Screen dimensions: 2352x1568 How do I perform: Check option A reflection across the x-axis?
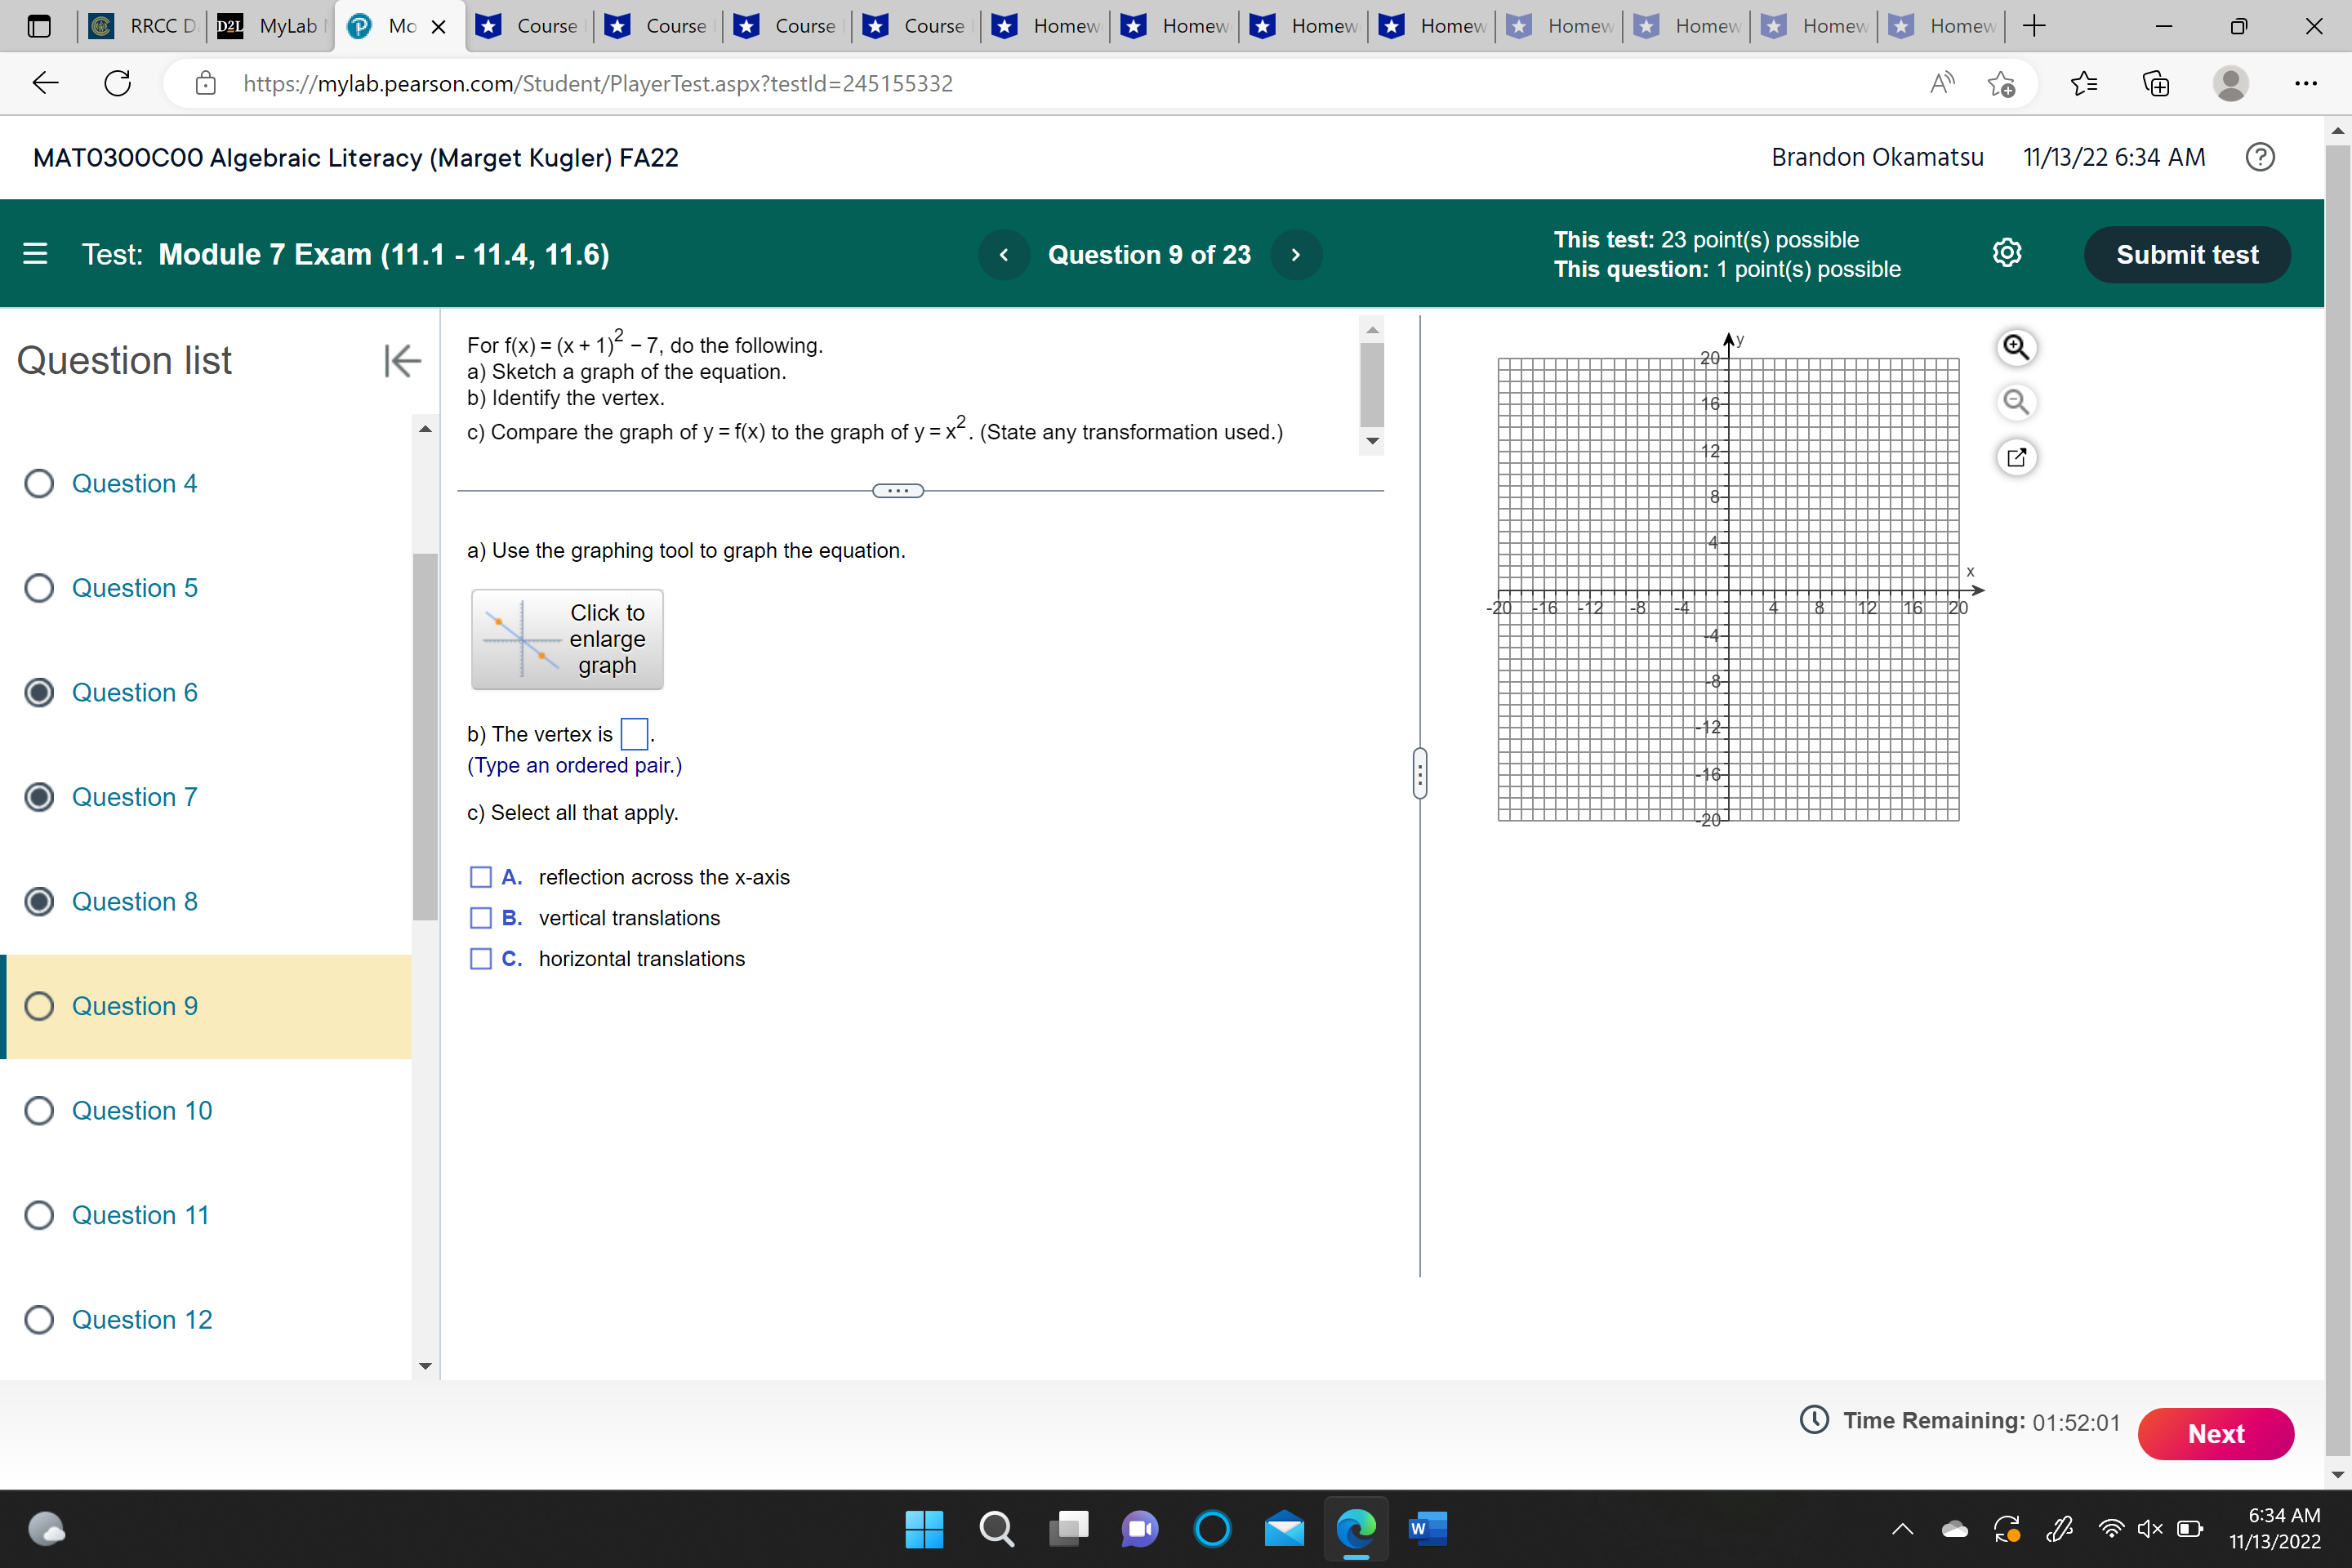click(x=481, y=876)
